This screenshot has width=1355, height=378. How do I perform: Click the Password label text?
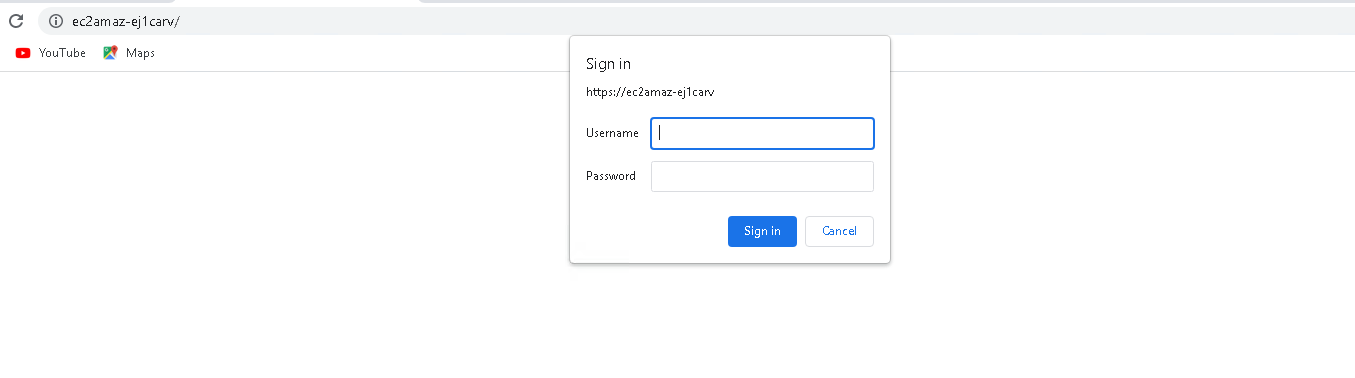(x=610, y=176)
